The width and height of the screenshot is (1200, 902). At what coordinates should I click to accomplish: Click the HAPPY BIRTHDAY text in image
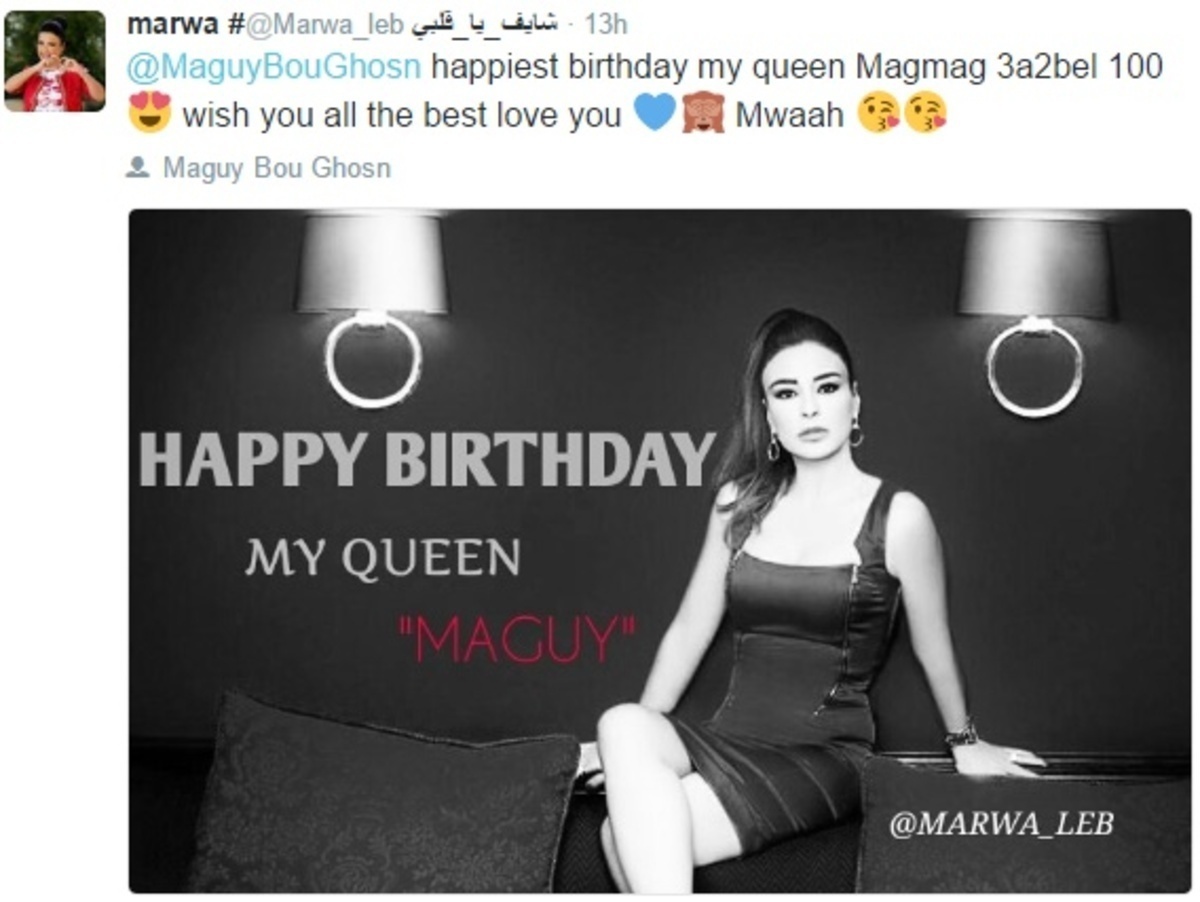pos(427,461)
